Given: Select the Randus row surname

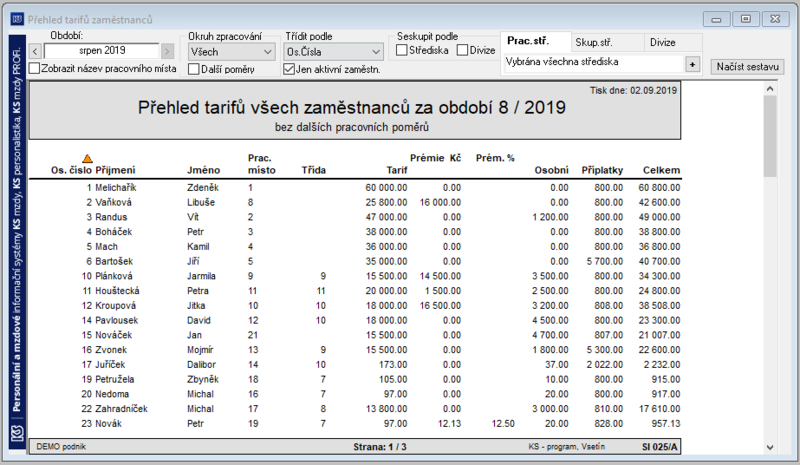Looking at the screenshot, I should click(x=111, y=217).
